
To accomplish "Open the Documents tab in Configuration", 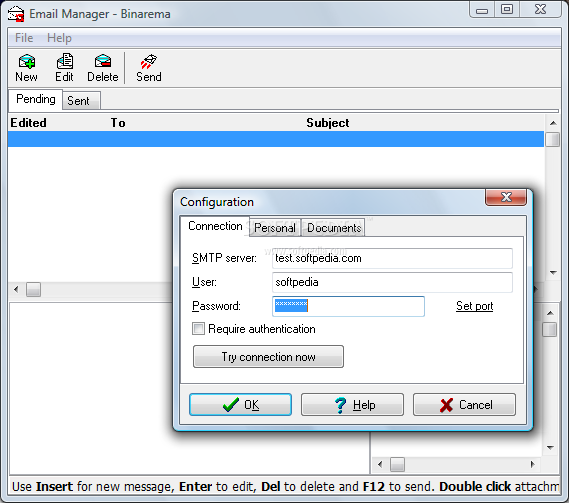I will pos(334,228).
